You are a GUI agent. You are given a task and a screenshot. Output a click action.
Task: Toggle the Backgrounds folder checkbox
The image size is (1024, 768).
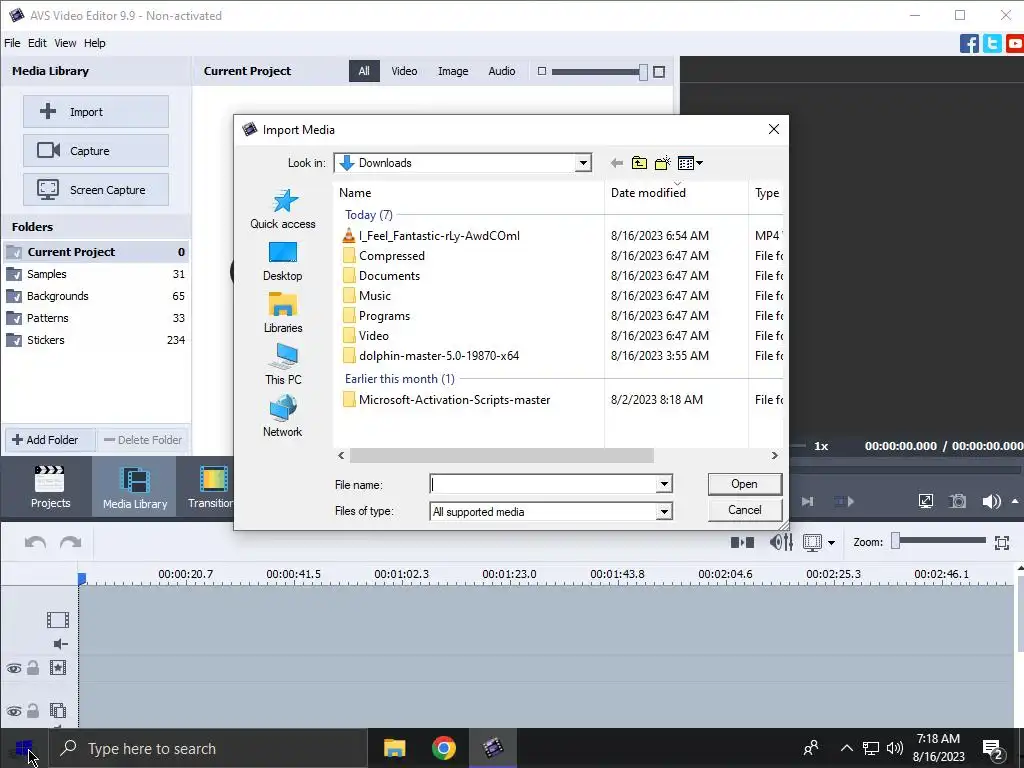(14, 296)
